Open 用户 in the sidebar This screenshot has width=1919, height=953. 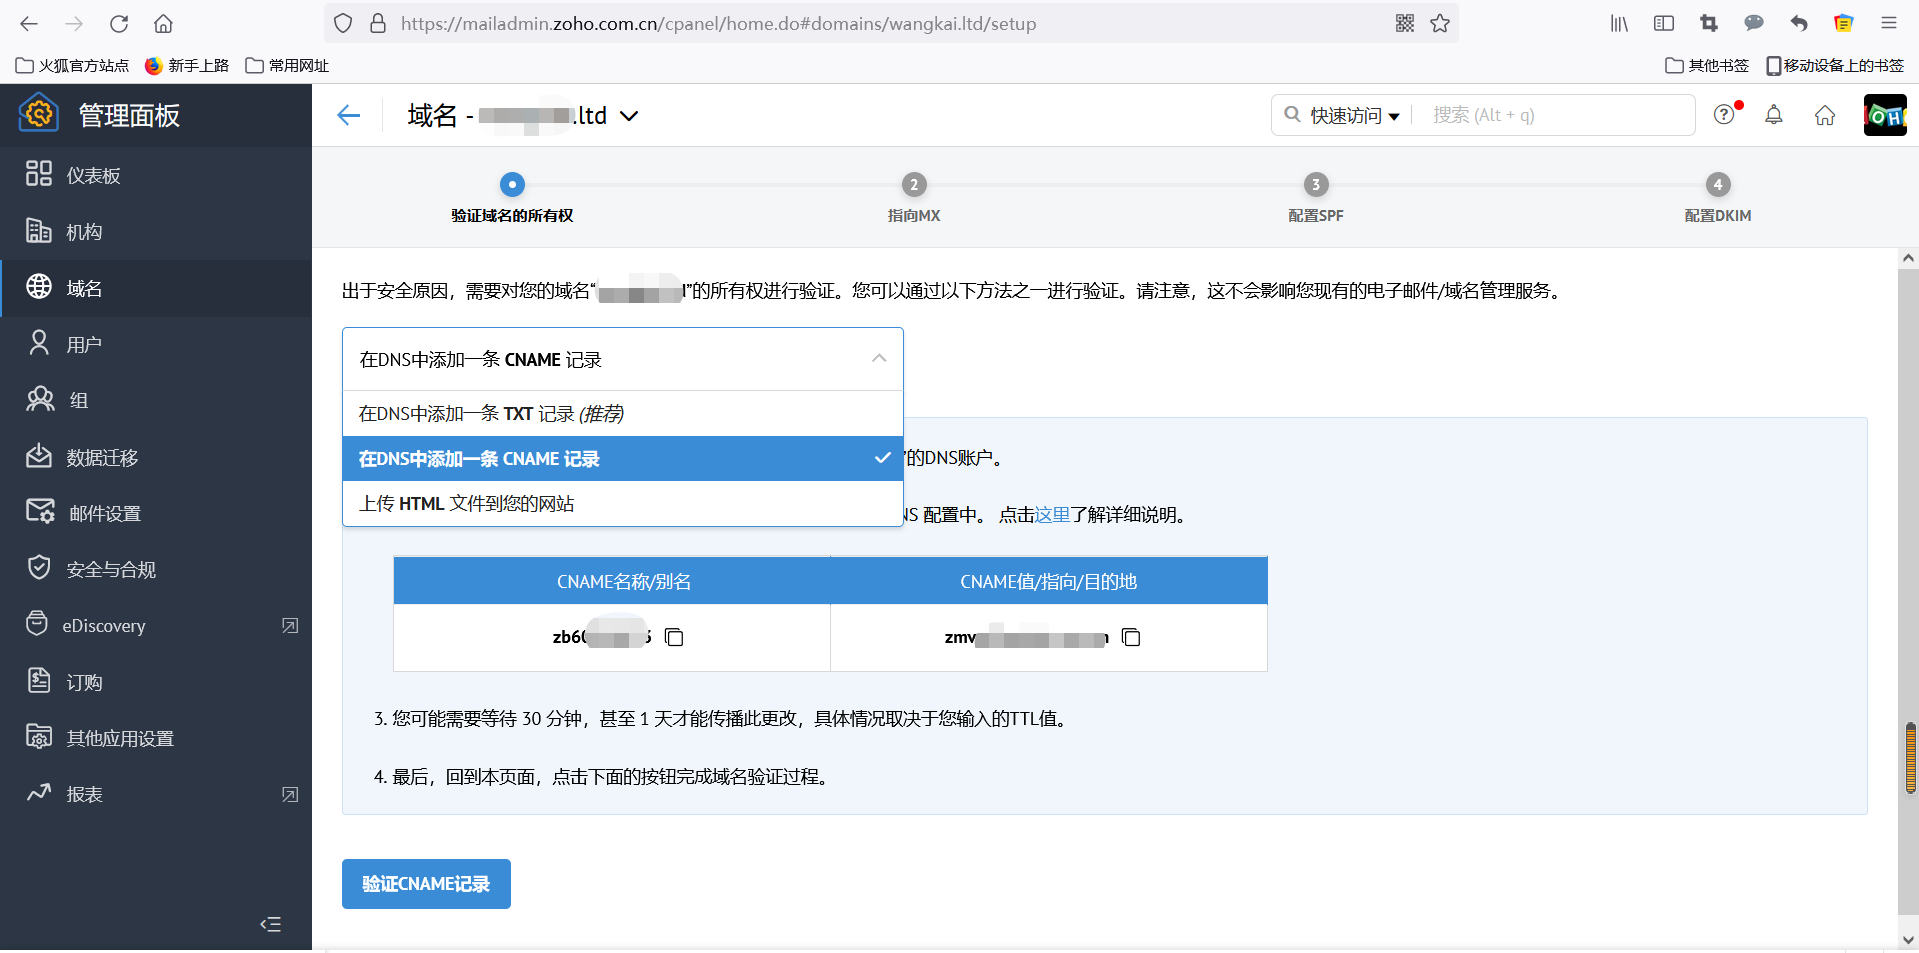(84, 345)
